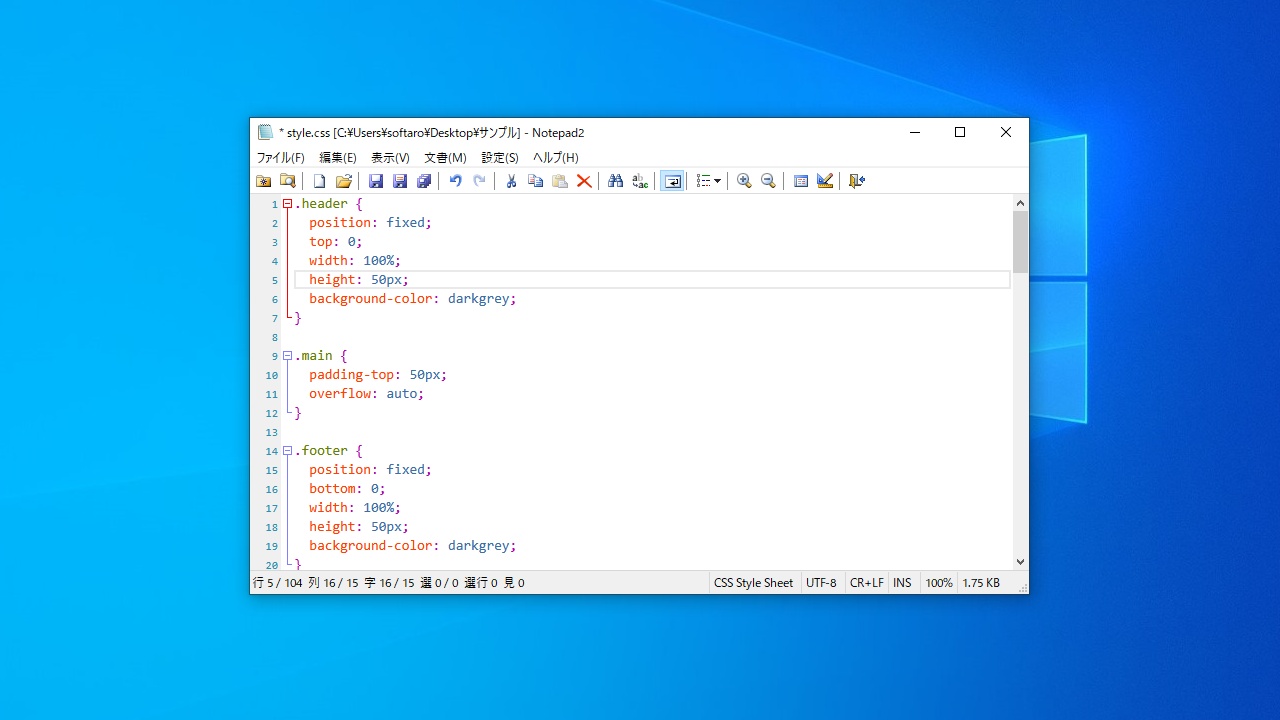
Task: Click the Redo arrow icon
Action: coord(480,181)
